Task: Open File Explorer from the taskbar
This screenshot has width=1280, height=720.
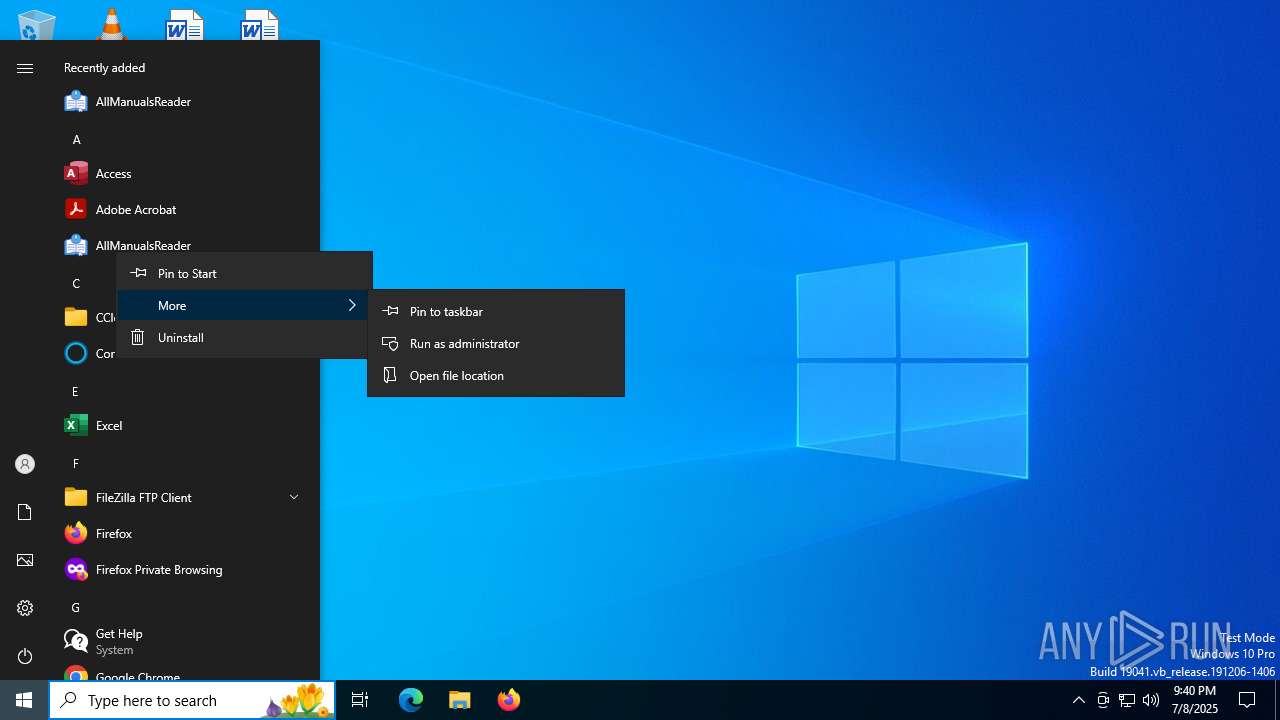Action: coord(460,700)
